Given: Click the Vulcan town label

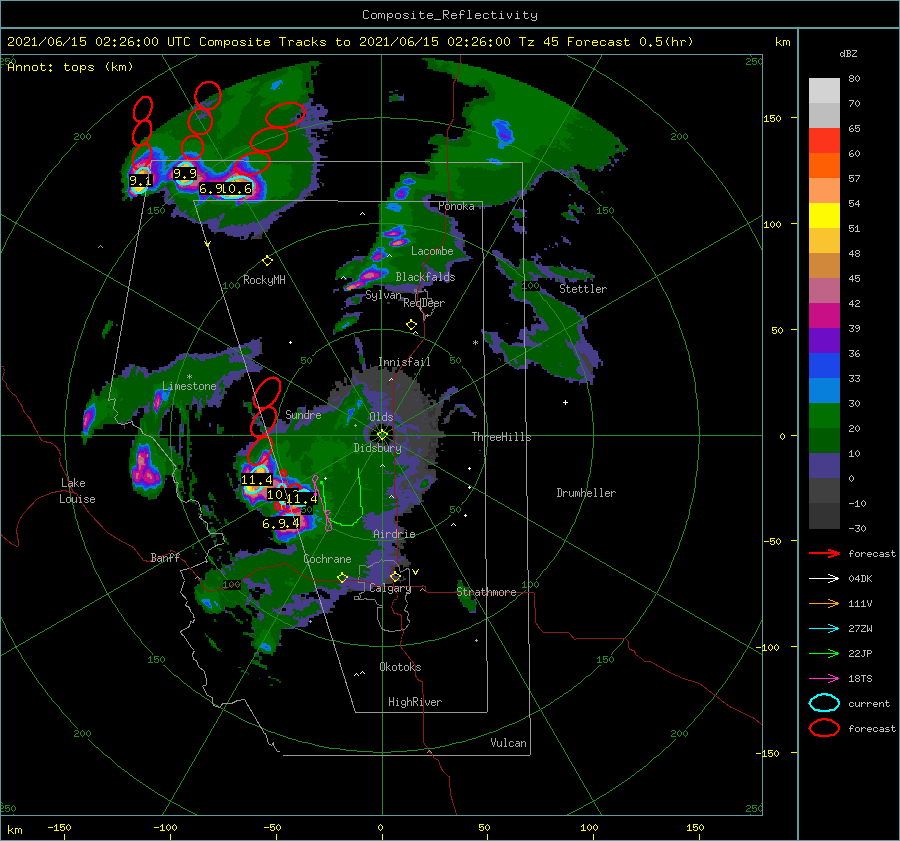Looking at the screenshot, I should tap(508, 743).
